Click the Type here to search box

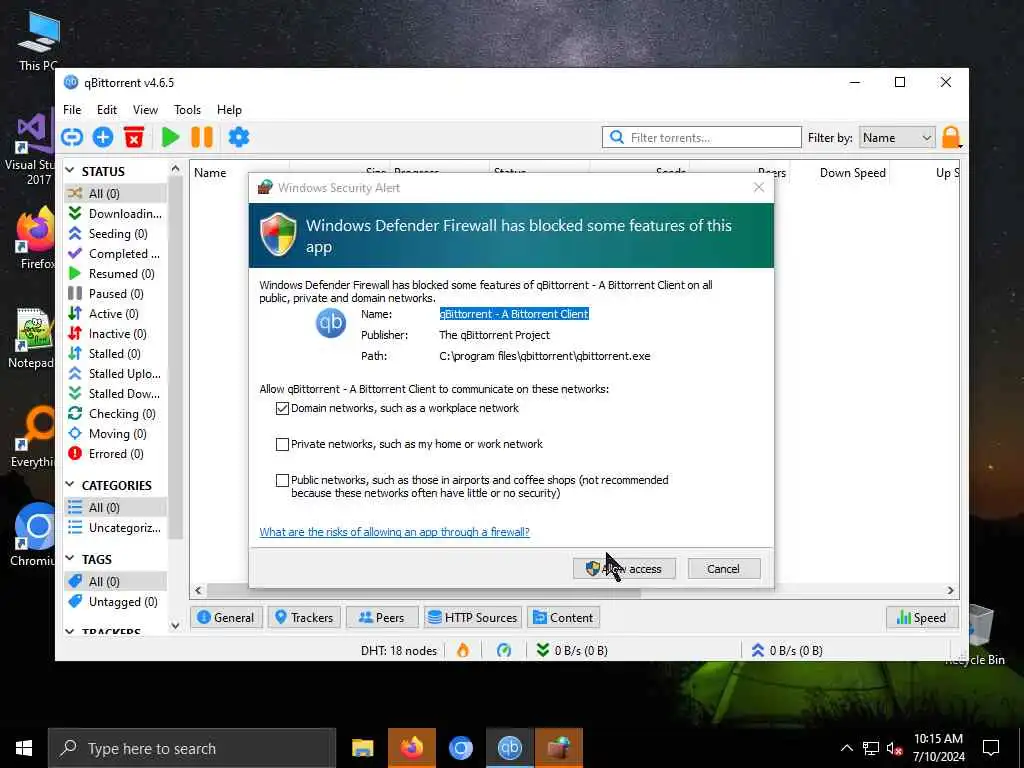[x=192, y=748]
